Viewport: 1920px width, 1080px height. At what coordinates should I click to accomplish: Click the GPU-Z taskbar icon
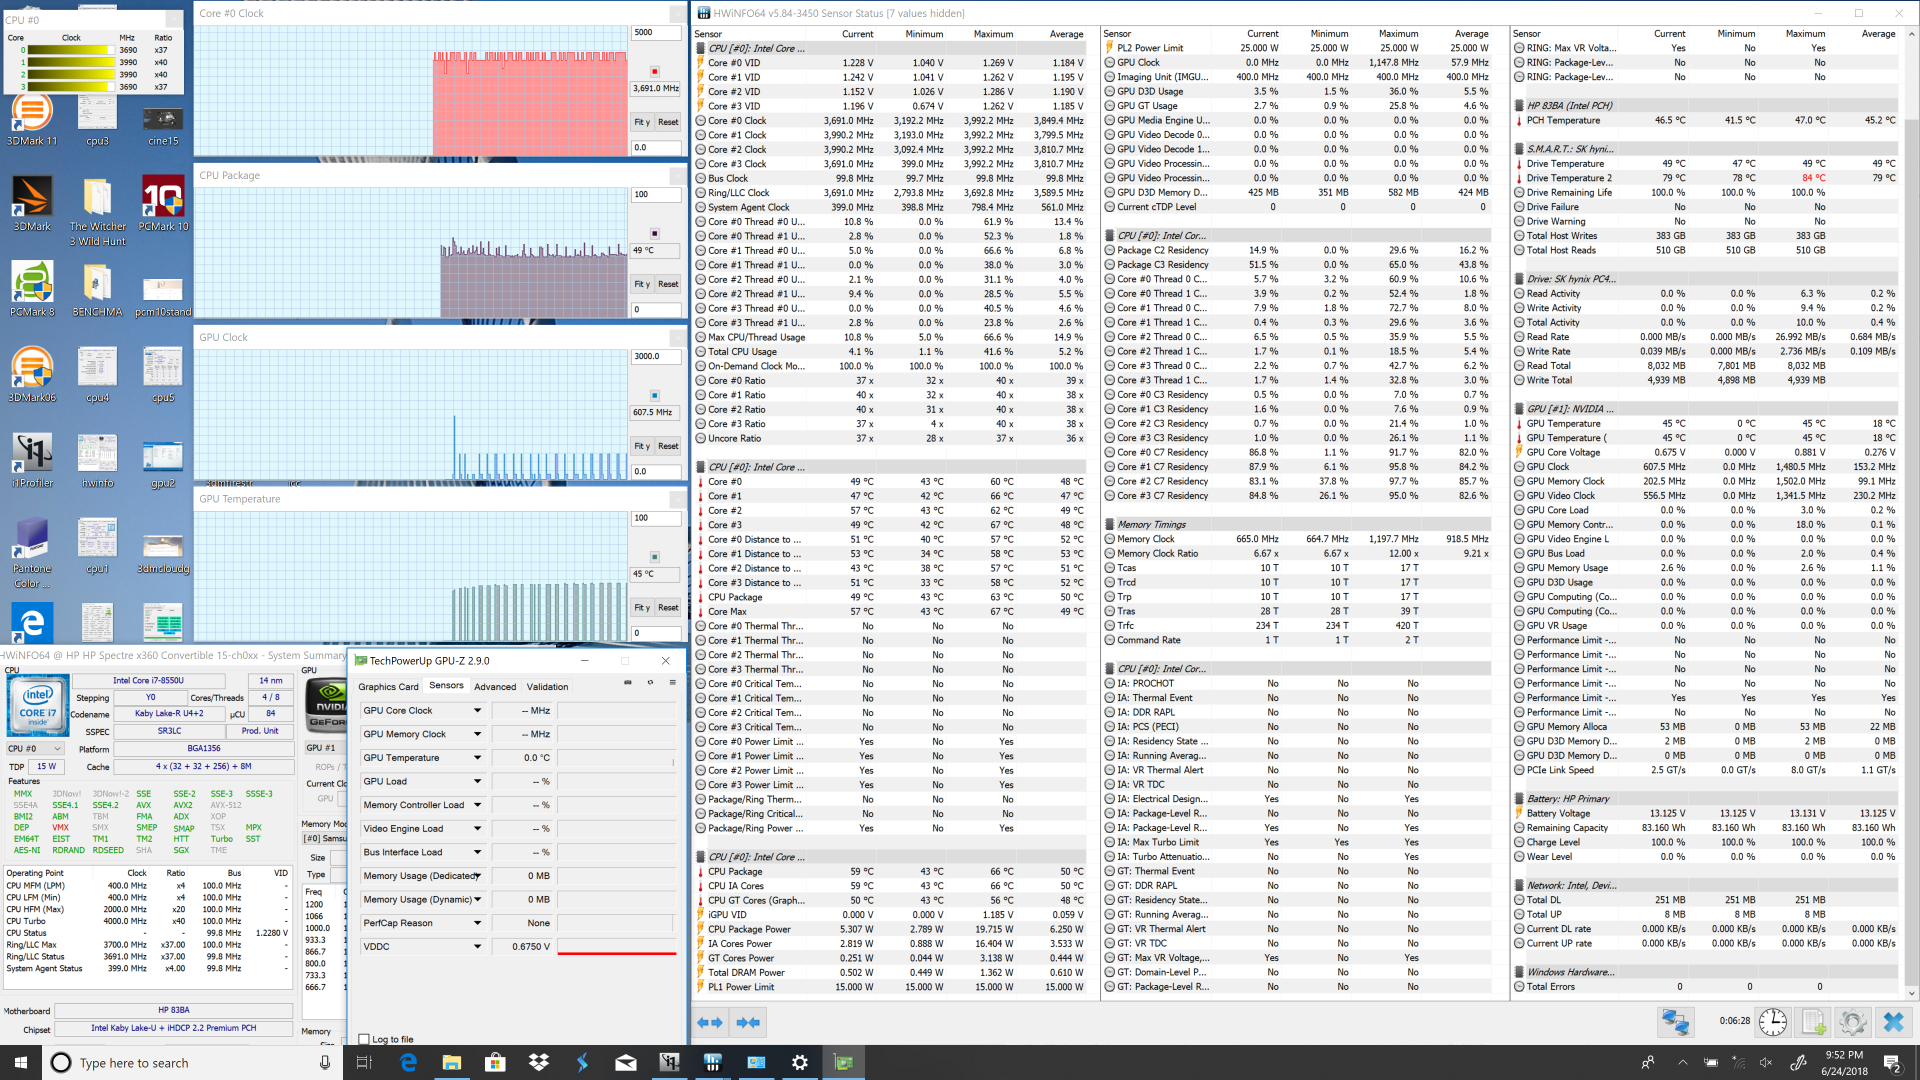click(x=844, y=1062)
